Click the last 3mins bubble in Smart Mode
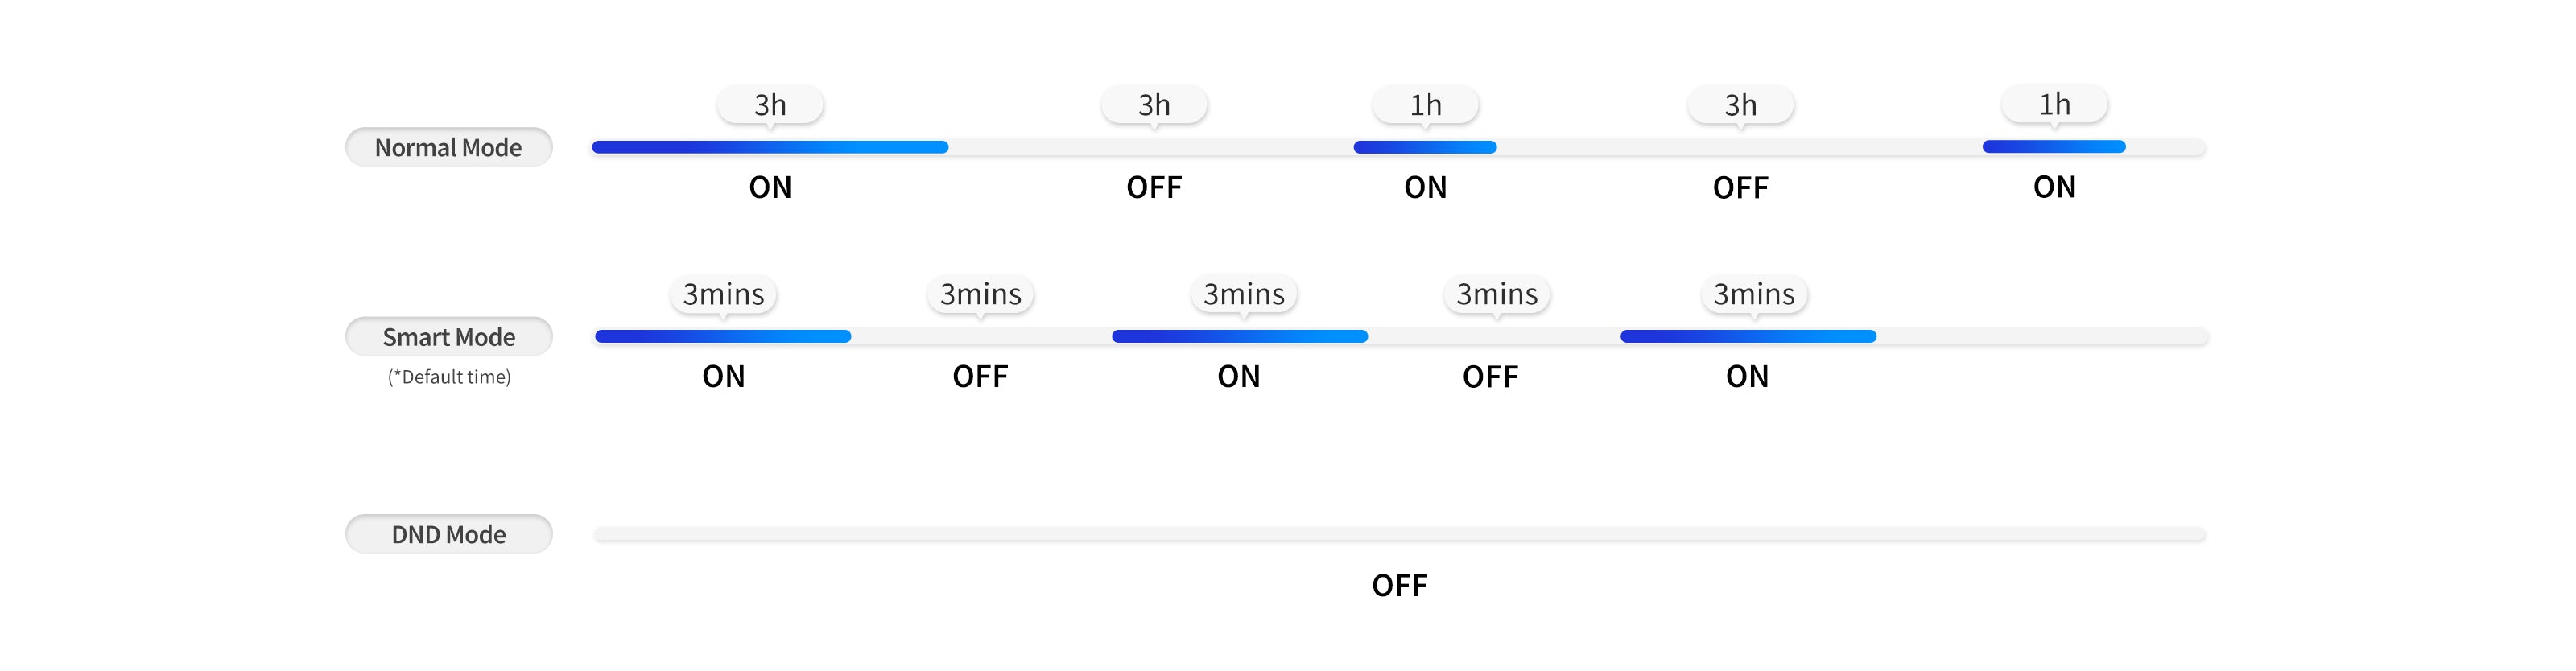The height and width of the screenshot is (671, 2576). 1754,294
